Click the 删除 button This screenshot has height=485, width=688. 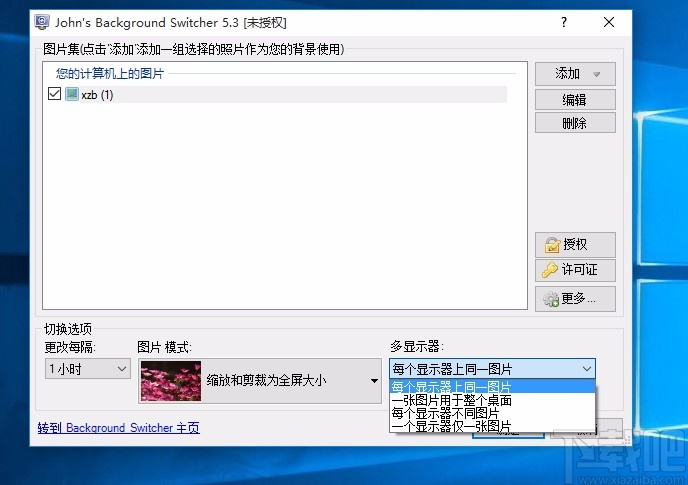click(x=575, y=123)
